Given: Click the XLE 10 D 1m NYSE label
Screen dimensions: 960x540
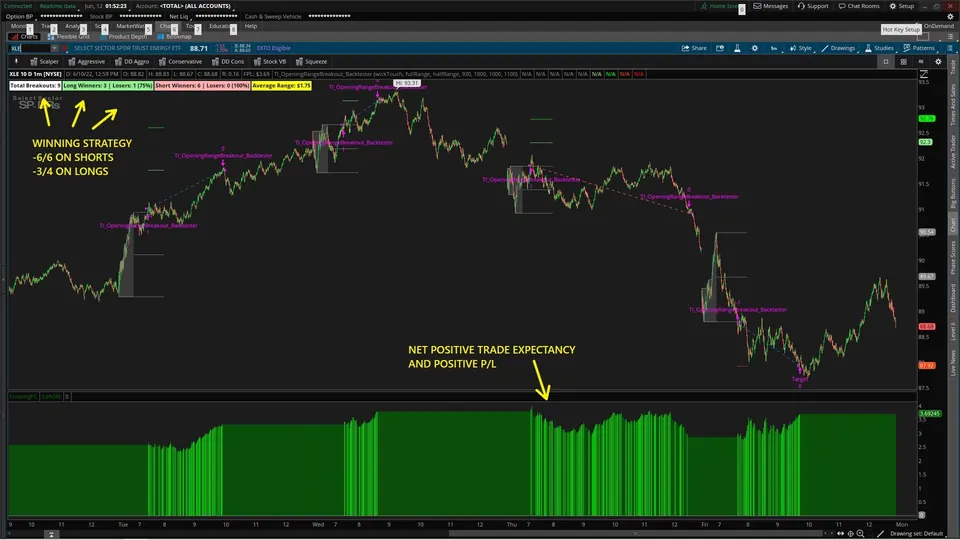Looking at the screenshot, I should 36,74.
